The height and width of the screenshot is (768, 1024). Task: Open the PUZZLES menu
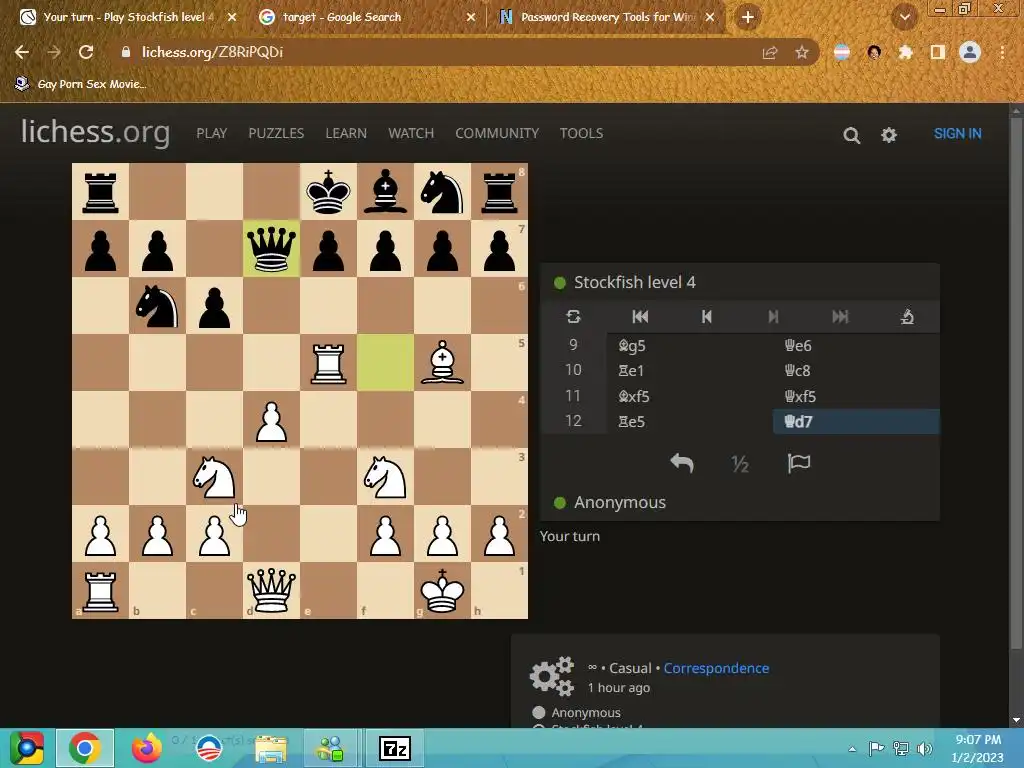click(276, 133)
